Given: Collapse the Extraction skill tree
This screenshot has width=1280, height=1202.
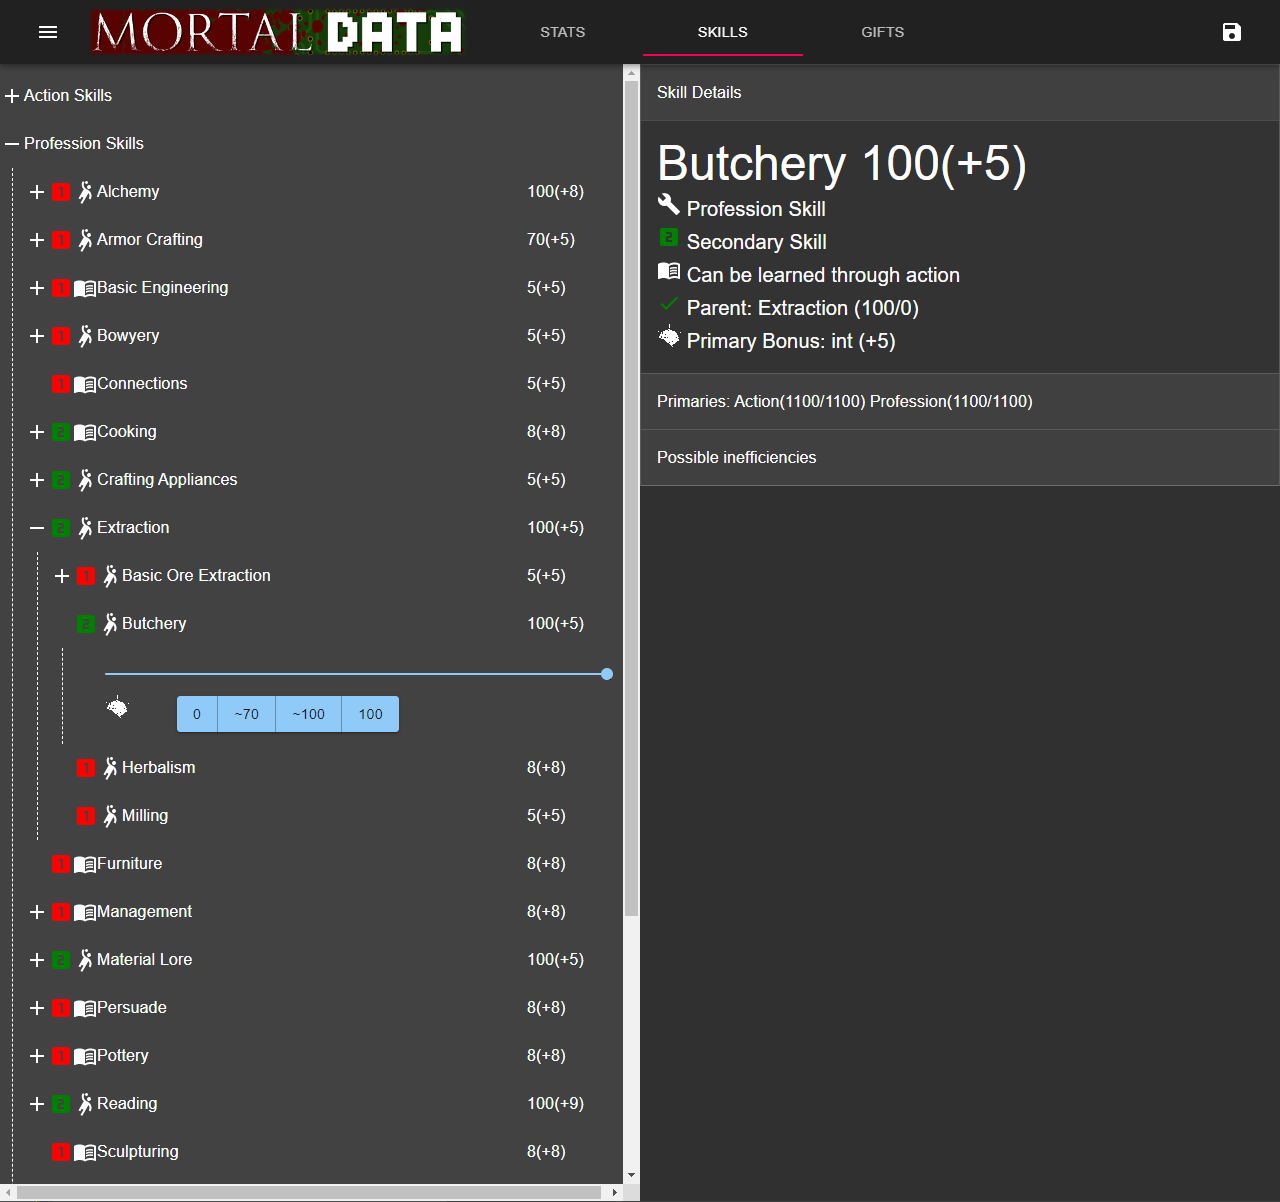Looking at the screenshot, I should click(x=37, y=528).
